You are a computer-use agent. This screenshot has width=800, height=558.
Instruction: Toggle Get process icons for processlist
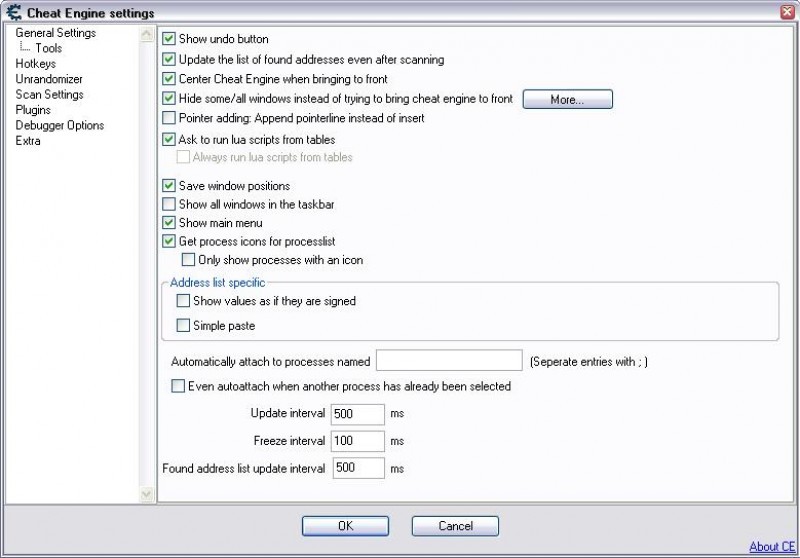coord(168,241)
